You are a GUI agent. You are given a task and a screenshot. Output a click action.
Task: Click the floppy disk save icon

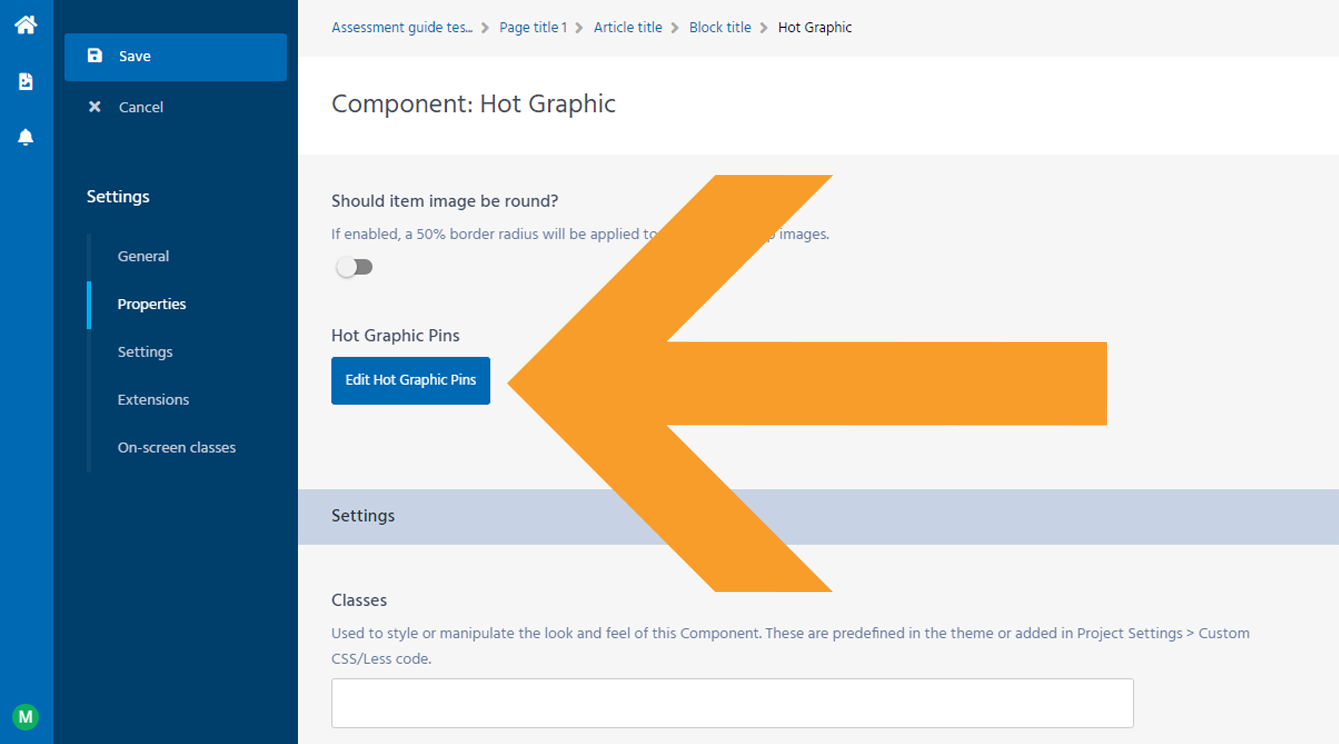[x=95, y=56]
